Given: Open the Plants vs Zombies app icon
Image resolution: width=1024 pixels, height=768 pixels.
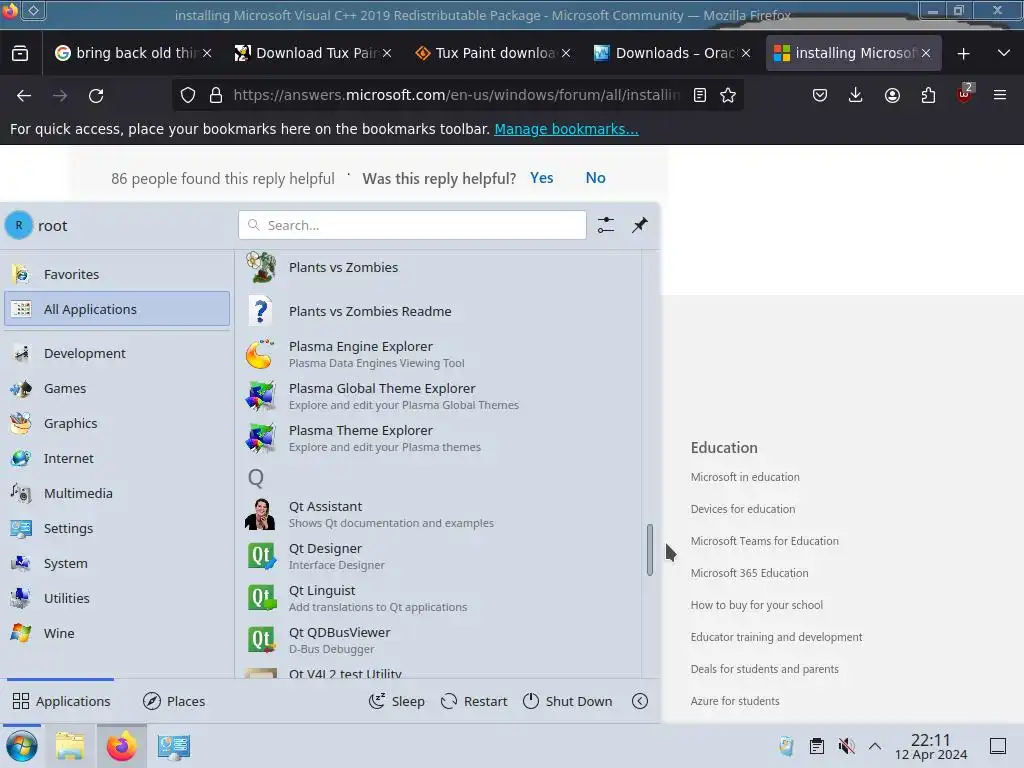Looking at the screenshot, I should tap(261, 268).
